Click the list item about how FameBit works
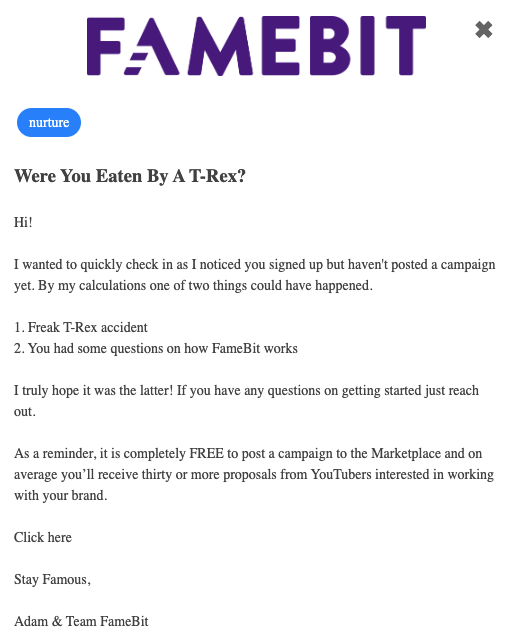This screenshot has width=513, height=644. click(x=156, y=348)
